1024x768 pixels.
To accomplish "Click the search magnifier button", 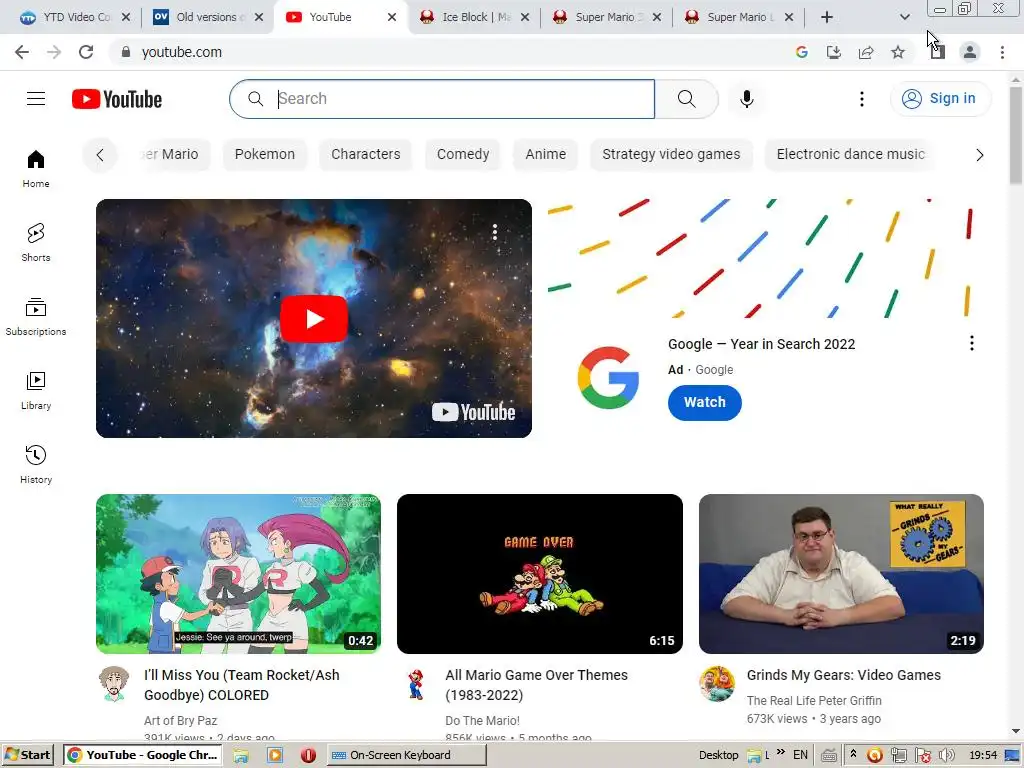I will (686, 99).
